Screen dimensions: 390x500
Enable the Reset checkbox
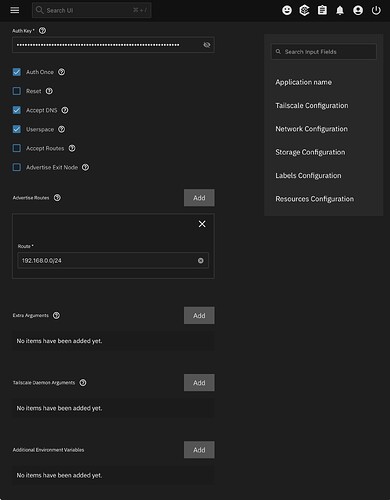17,91
